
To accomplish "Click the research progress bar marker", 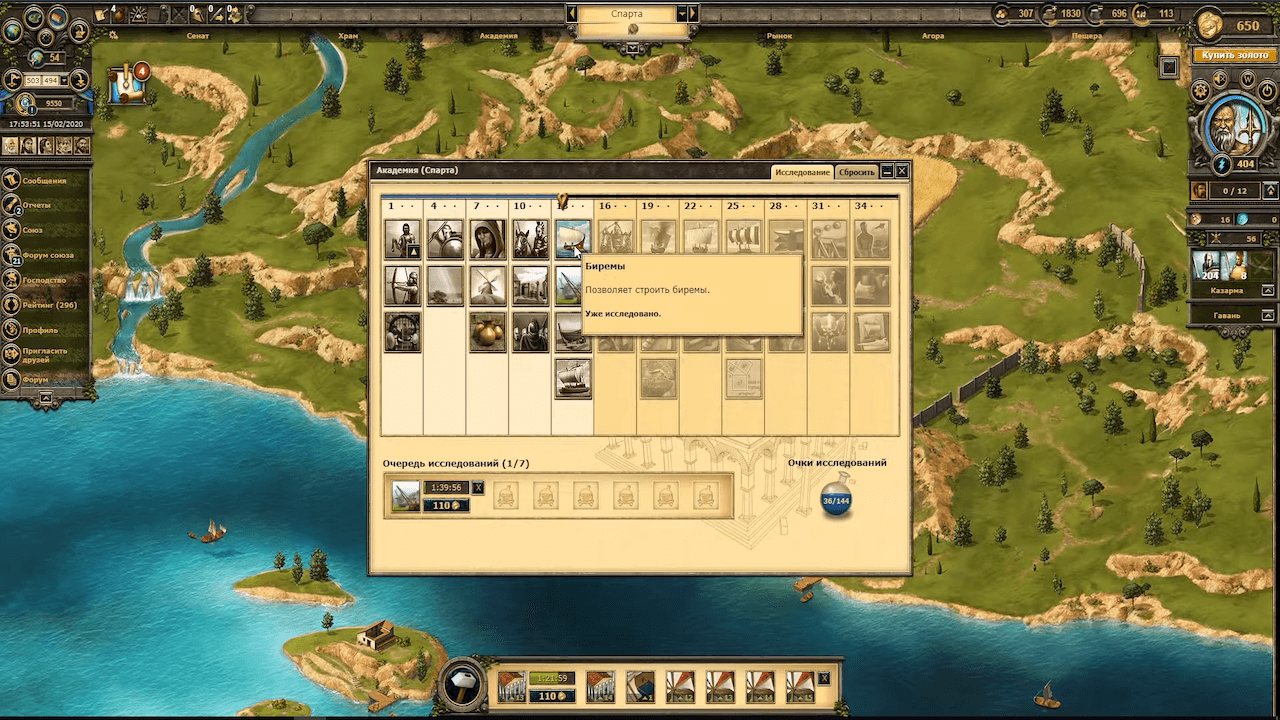I will tap(563, 200).
